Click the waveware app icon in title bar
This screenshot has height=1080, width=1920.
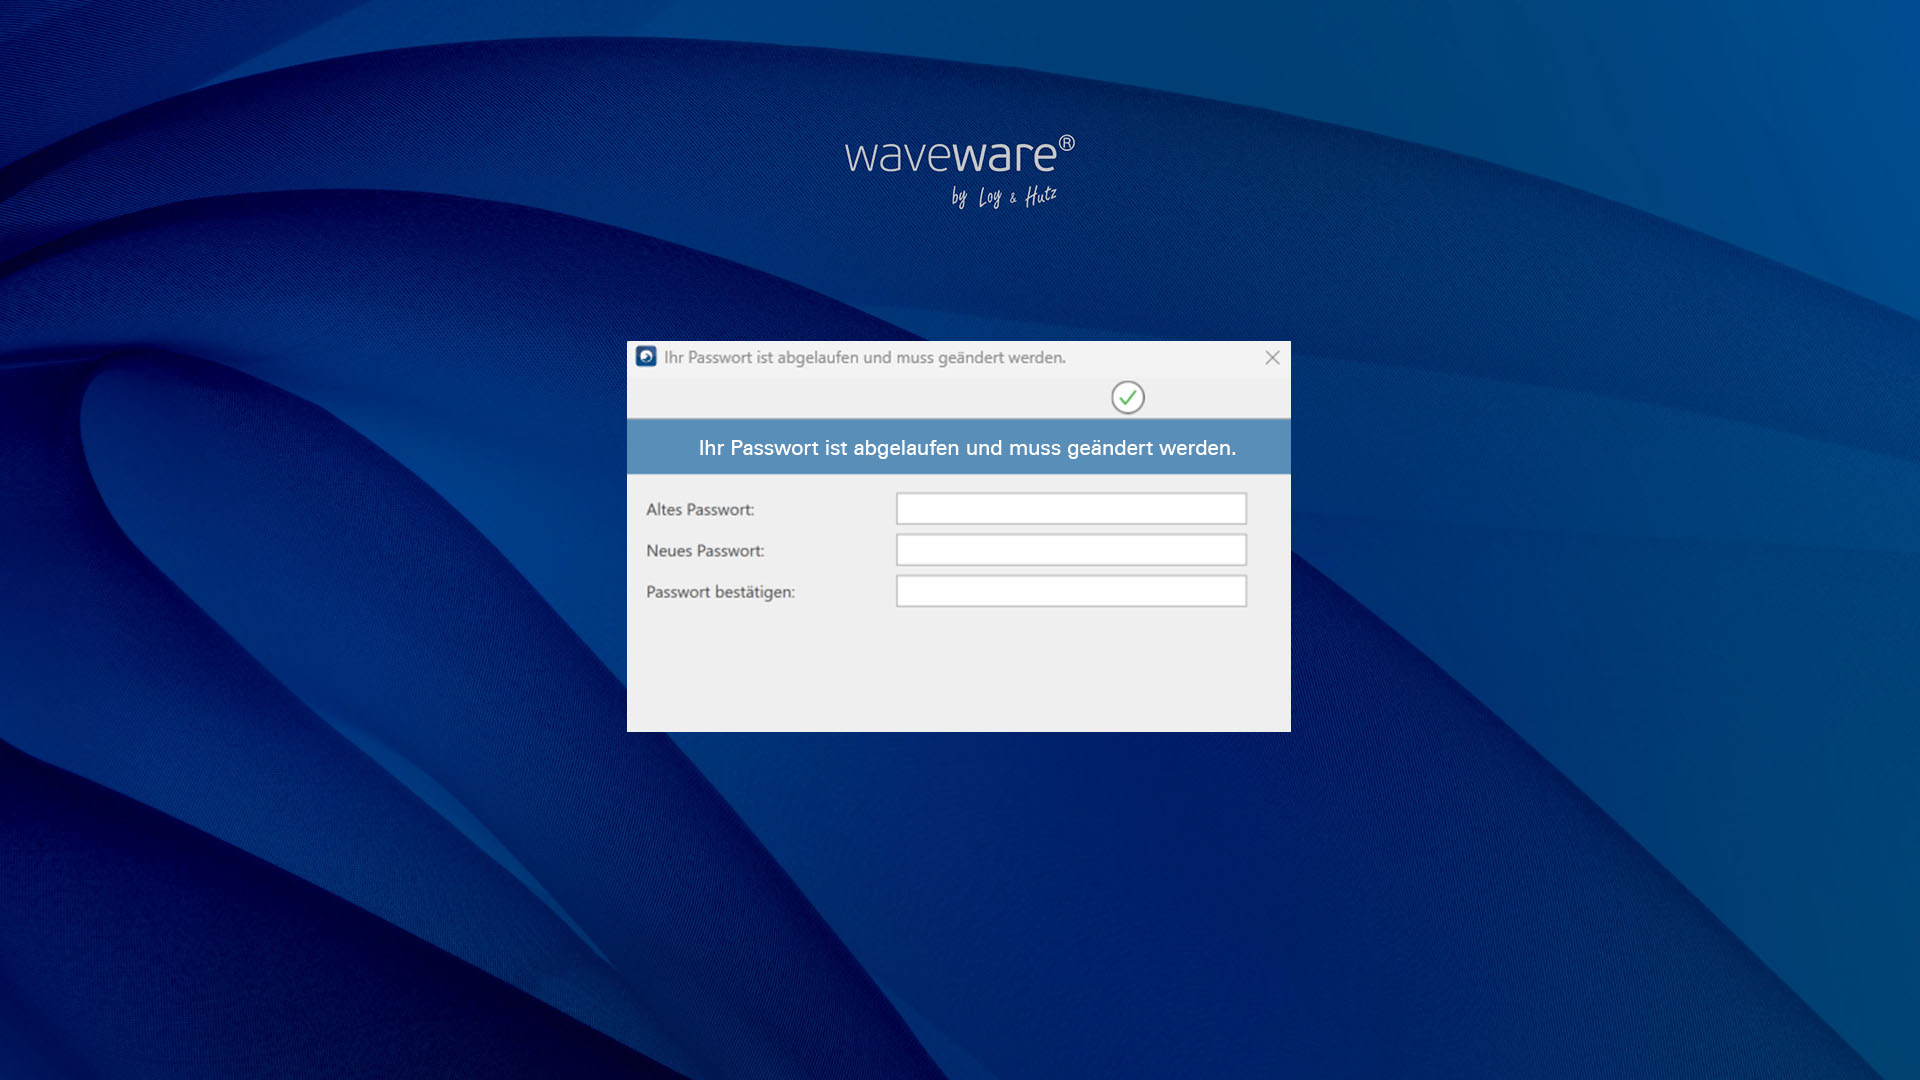[x=646, y=357]
